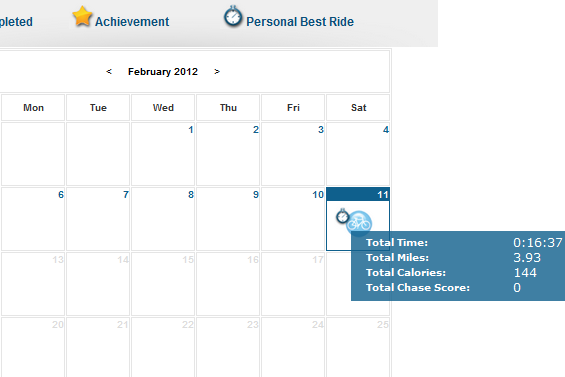Click the highlighted day 11 header
The image size is (565, 377).
tap(358, 194)
